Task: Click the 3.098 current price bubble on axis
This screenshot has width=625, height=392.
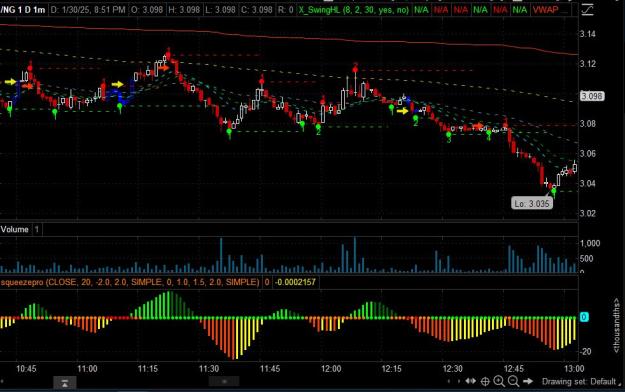Action: [592, 96]
